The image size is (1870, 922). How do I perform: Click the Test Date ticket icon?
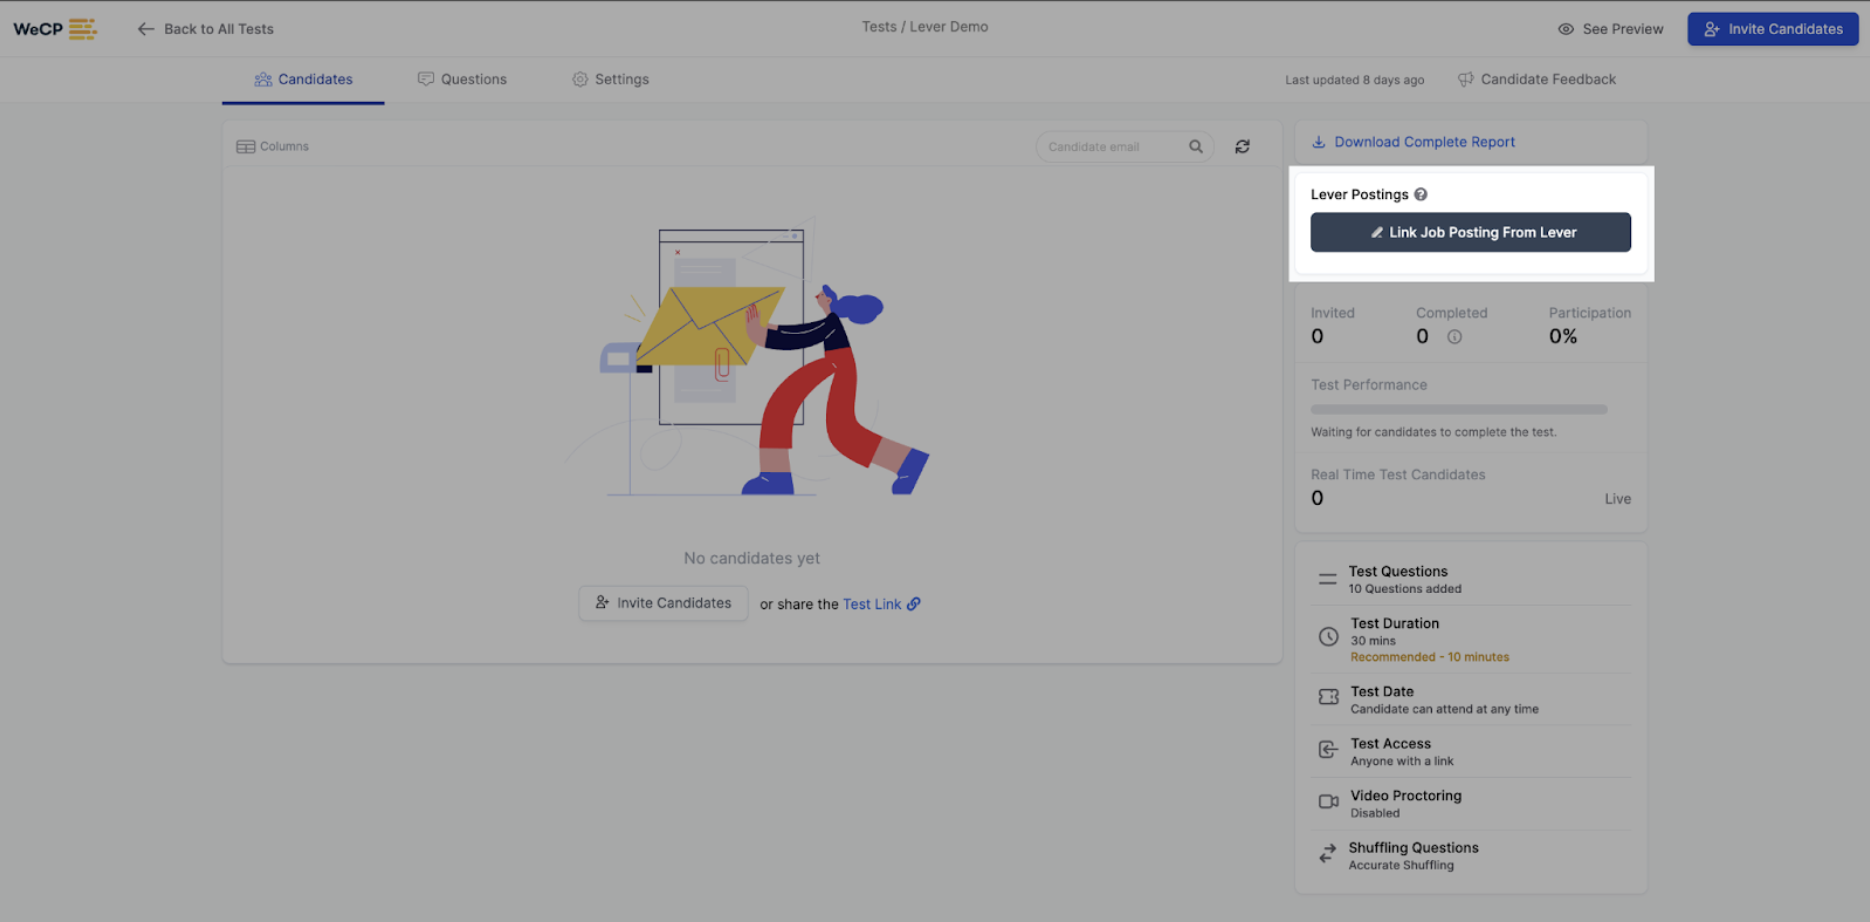1328,697
